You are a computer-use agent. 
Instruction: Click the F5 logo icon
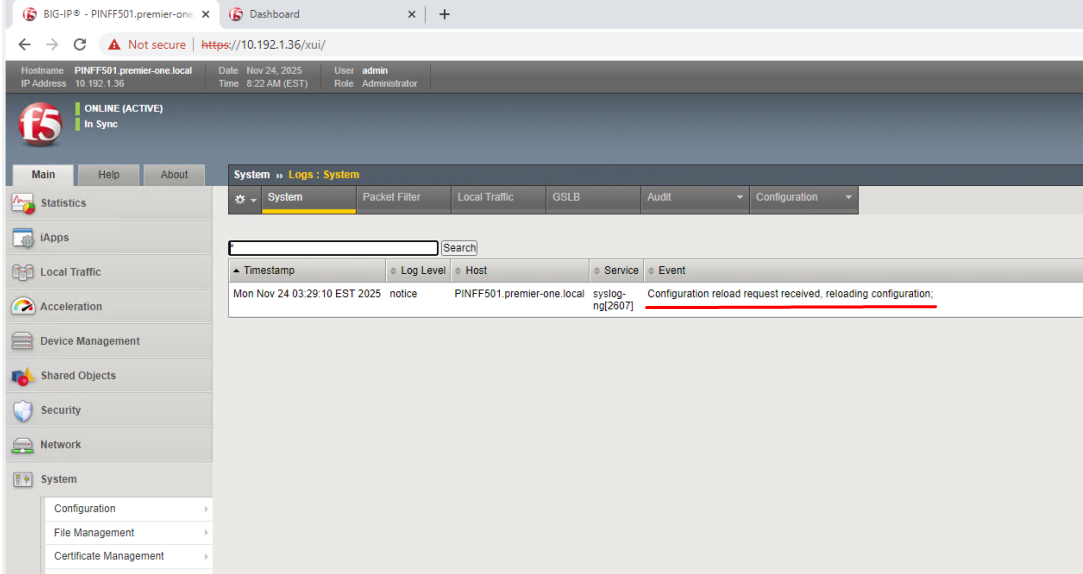(x=40, y=125)
